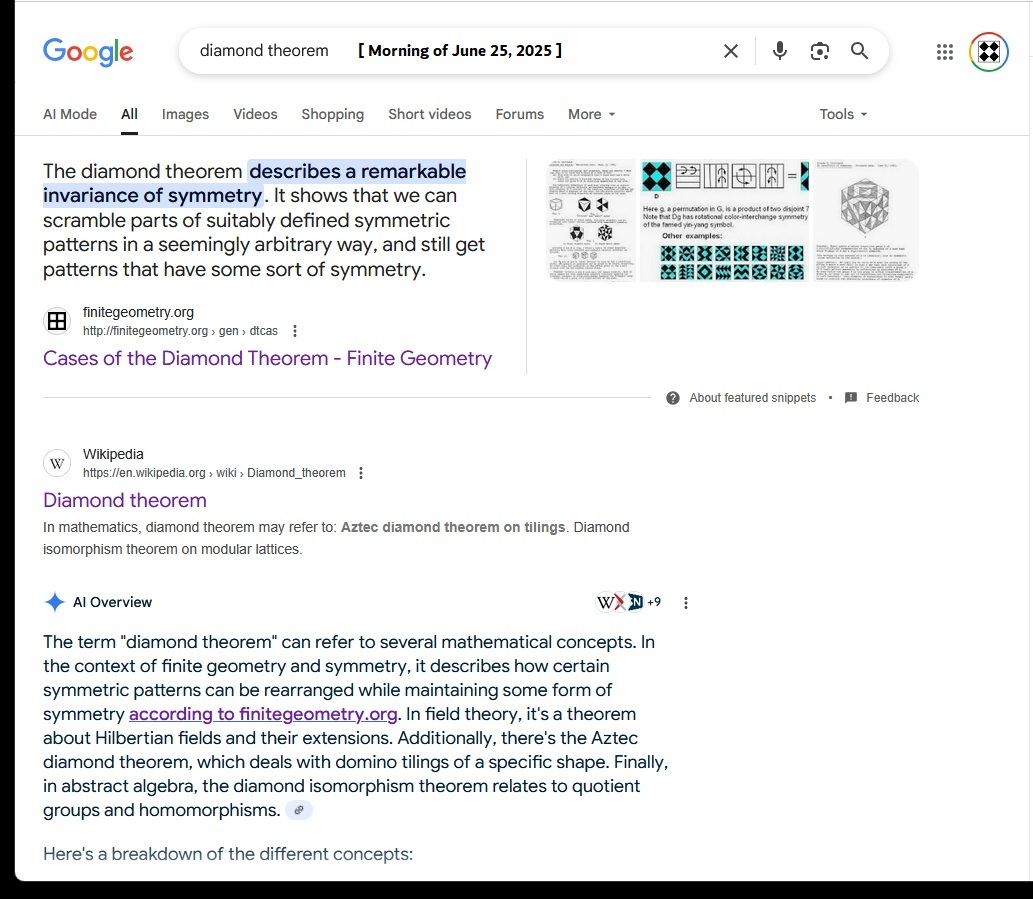Start voice search with the microphone icon
Image resolution: width=1033 pixels, height=899 pixels.
pyautogui.click(x=780, y=51)
